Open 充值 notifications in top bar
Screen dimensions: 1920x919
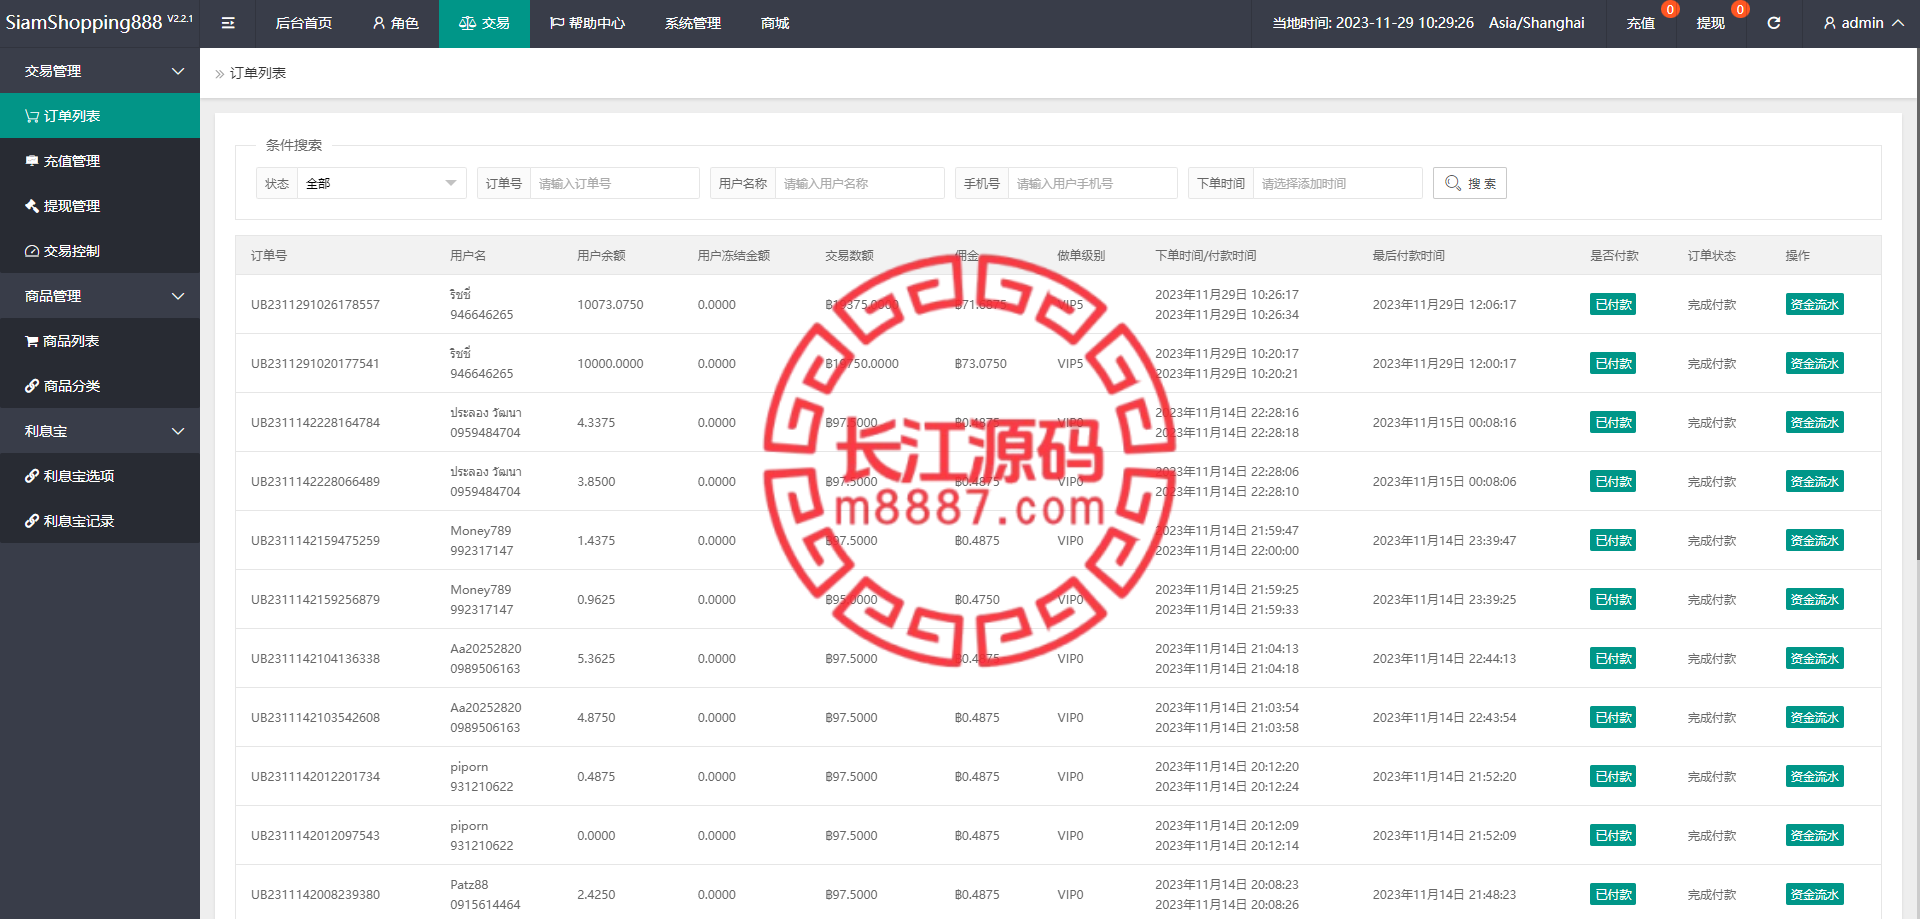click(x=1641, y=23)
